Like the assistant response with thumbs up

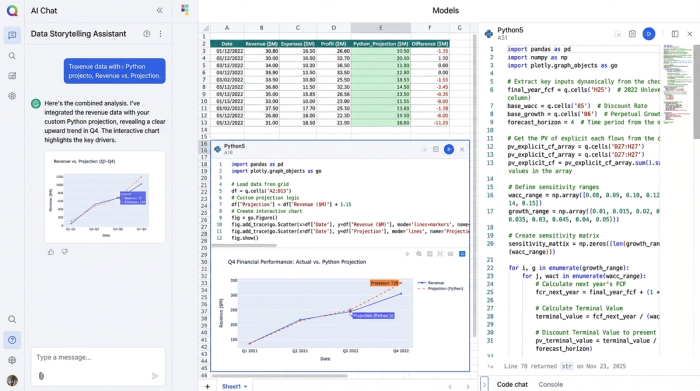coord(51,252)
